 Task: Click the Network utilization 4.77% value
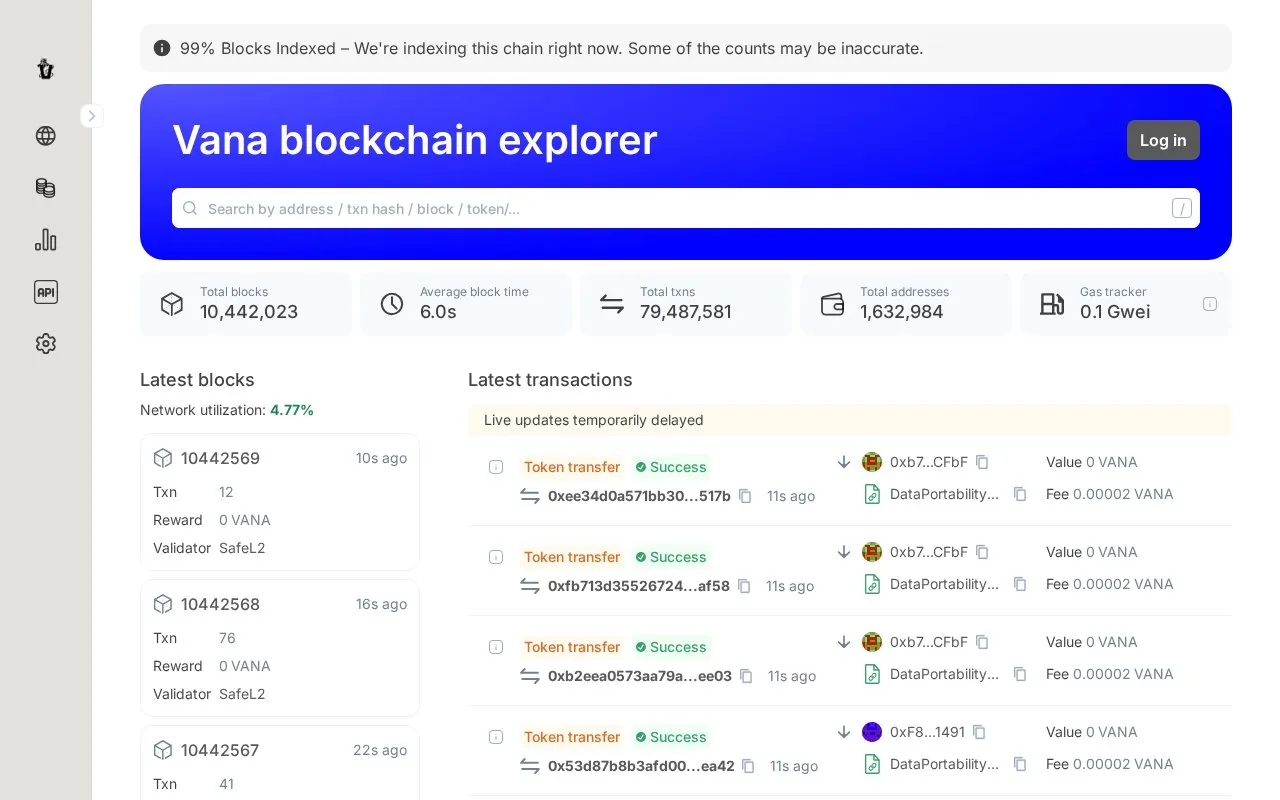click(292, 410)
